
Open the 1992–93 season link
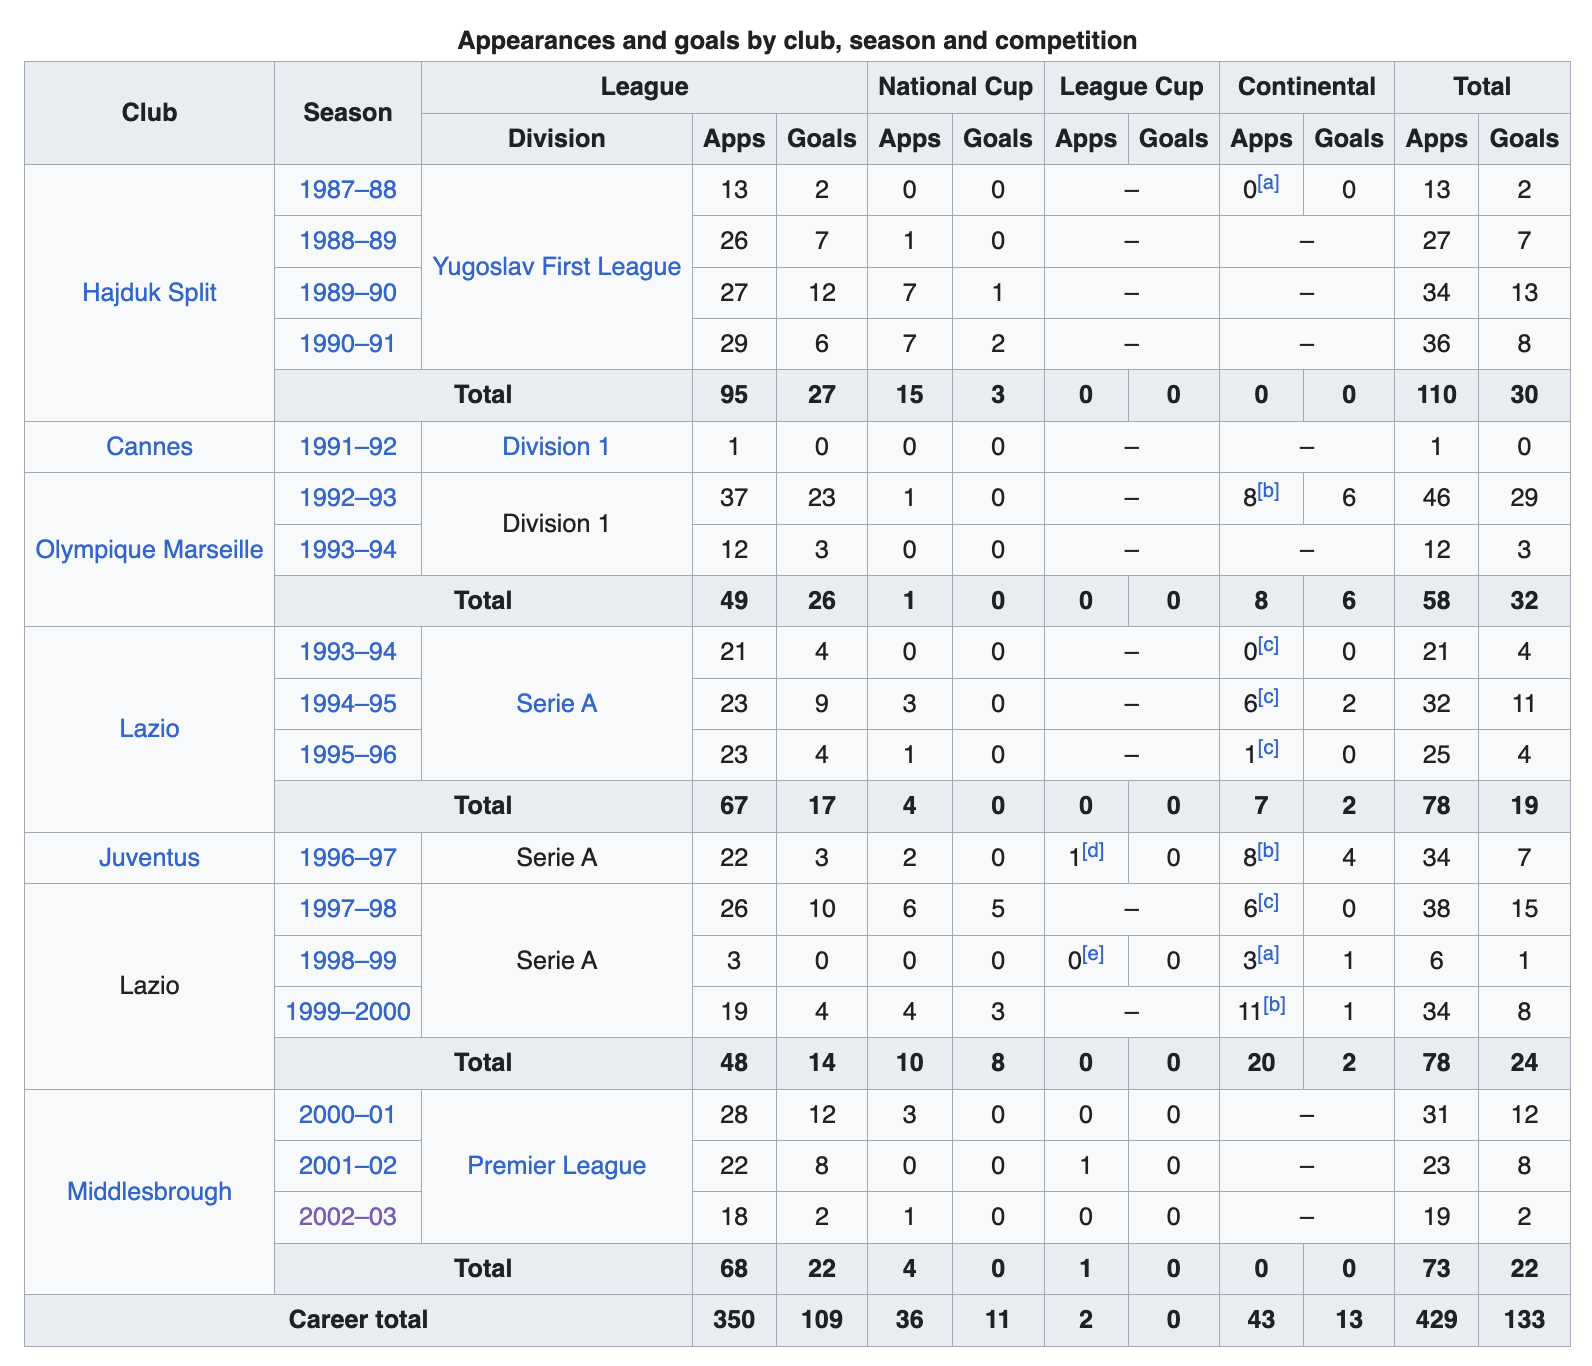[348, 498]
